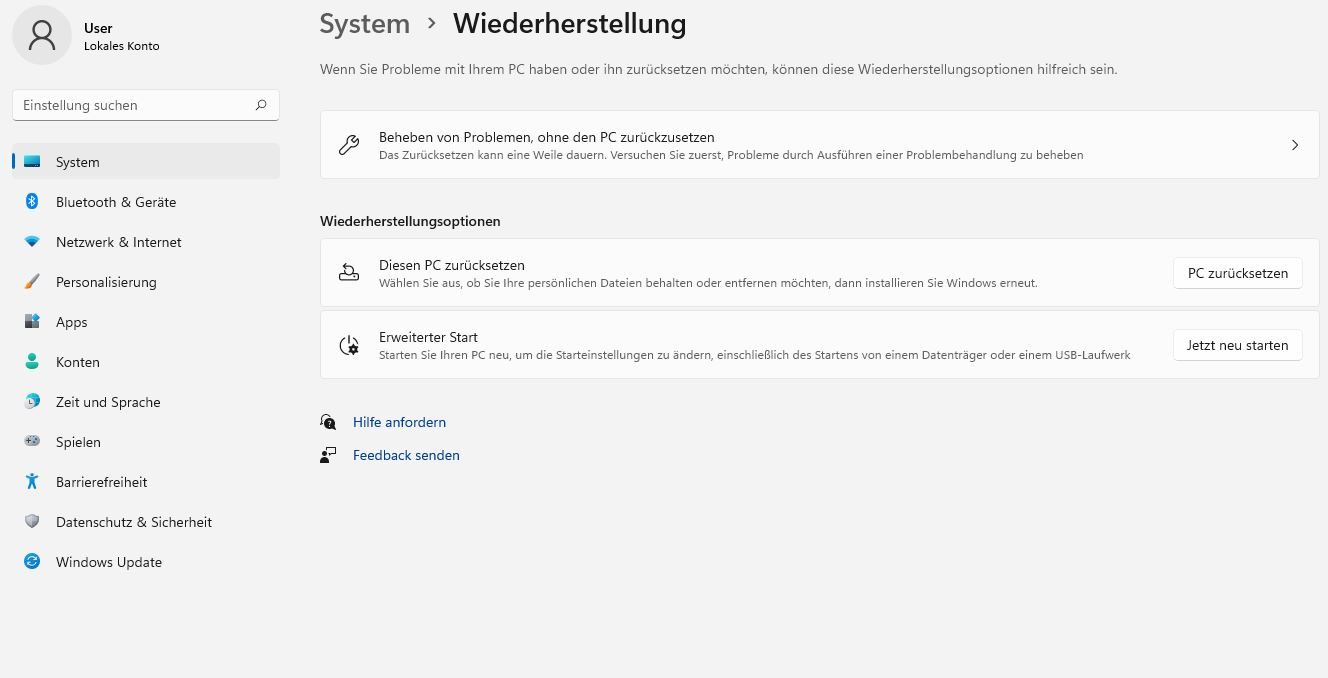Open Zeit und Sprache settings
Image resolution: width=1328 pixels, height=678 pixels.
(108, 402)
